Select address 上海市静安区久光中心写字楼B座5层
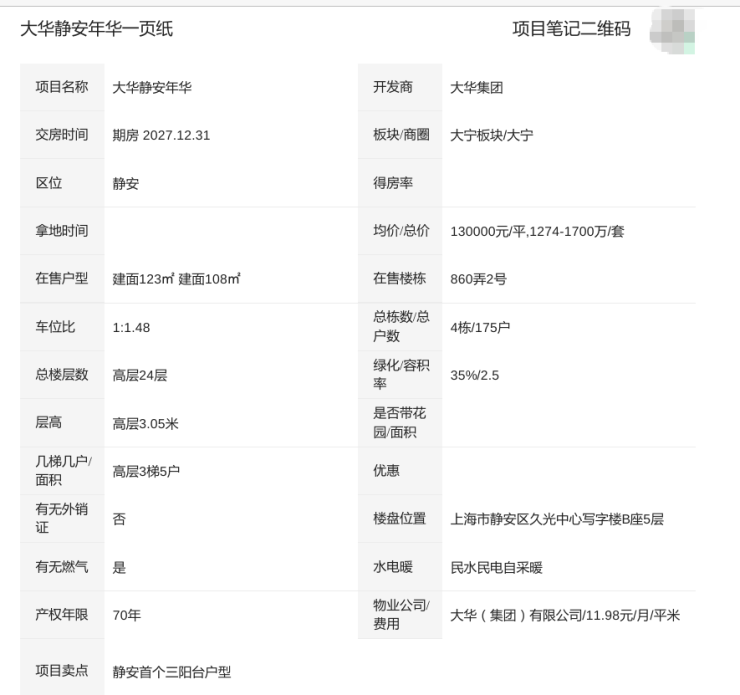 tap(557, 519)
